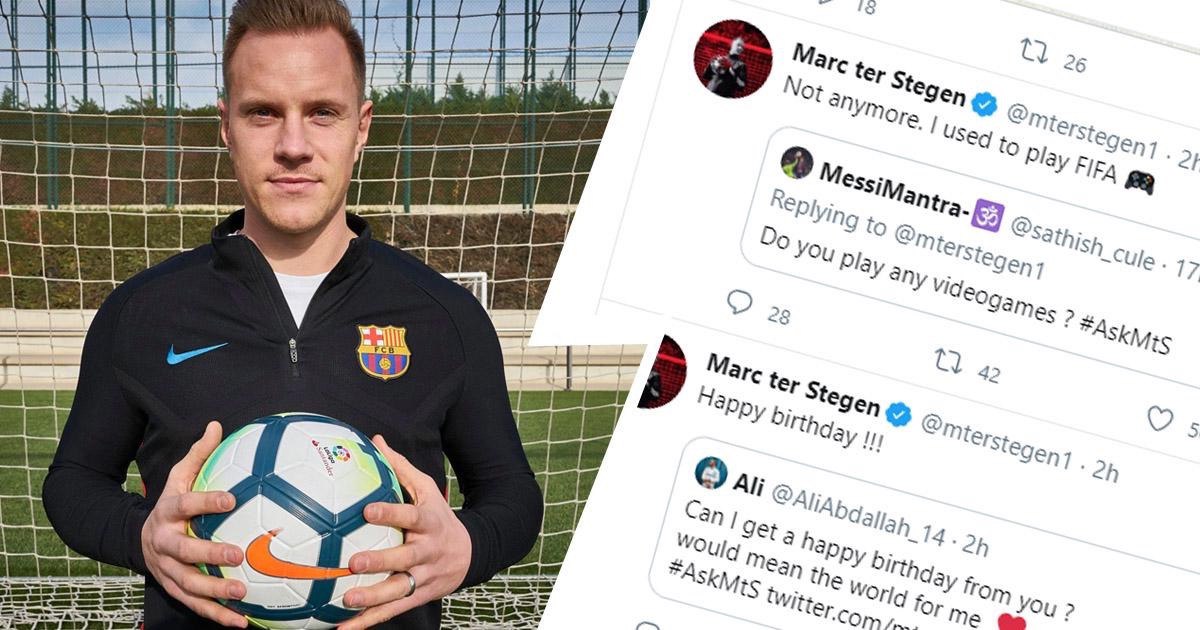Open Marc ter Stegen's top profile avatar

pos(733,58)
